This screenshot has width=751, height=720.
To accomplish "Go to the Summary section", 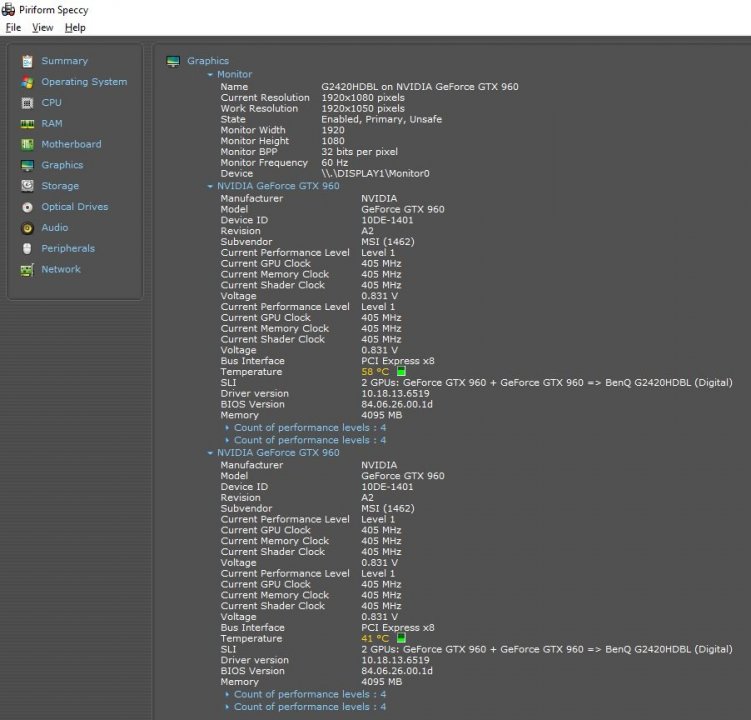I will pyautogui.click(x=65, y=61).
